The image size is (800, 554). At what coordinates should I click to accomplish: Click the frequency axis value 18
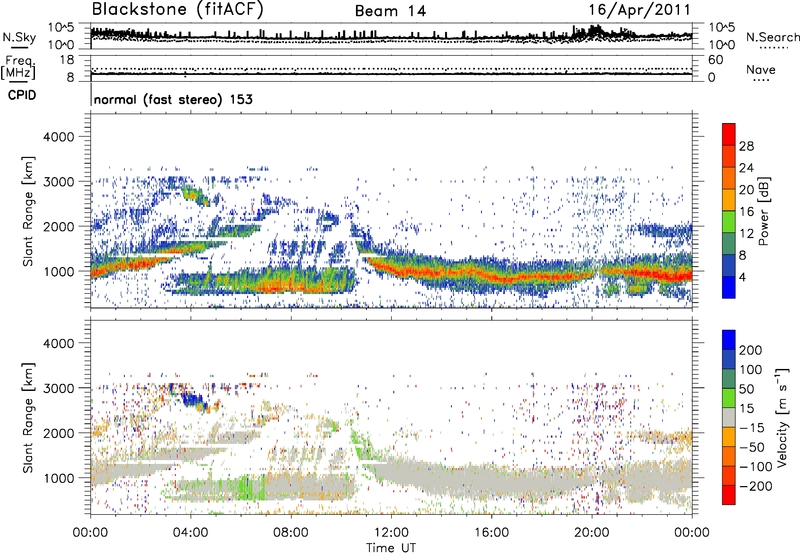[x=67, y=60]
